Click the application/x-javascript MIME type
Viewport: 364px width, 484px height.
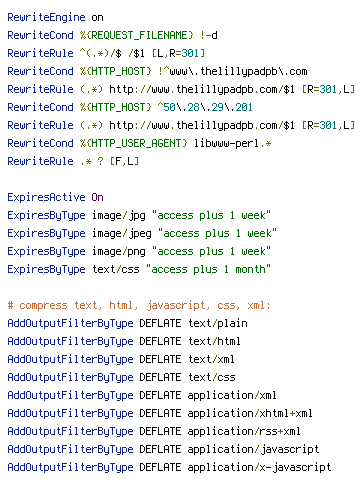(259, 467)
